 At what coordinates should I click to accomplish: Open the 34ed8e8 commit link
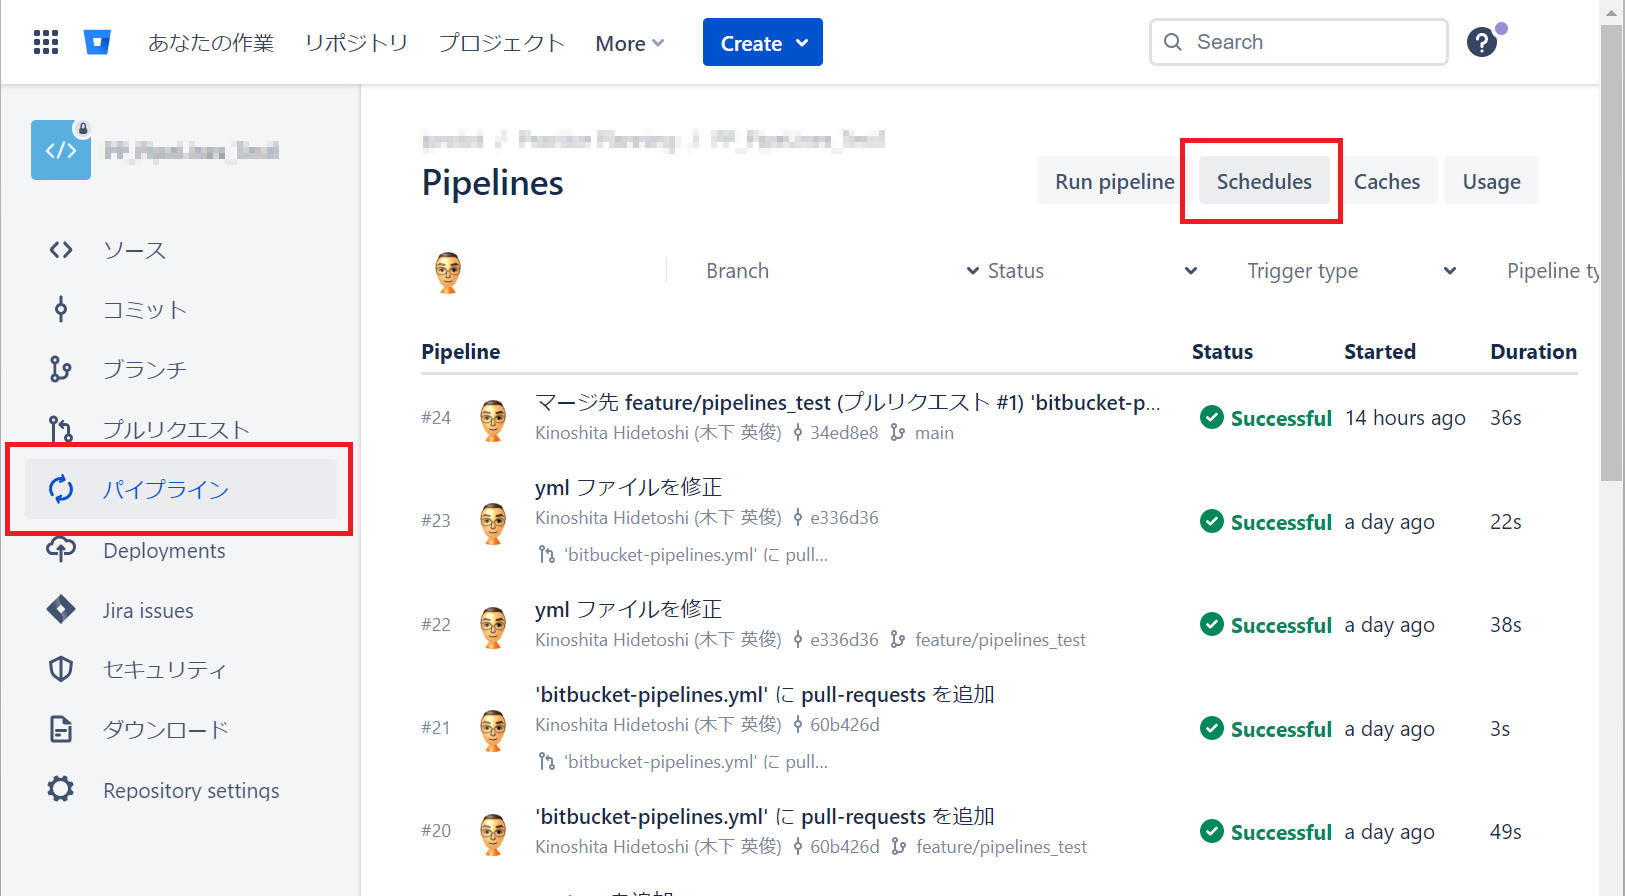click(x=844, y=433)
